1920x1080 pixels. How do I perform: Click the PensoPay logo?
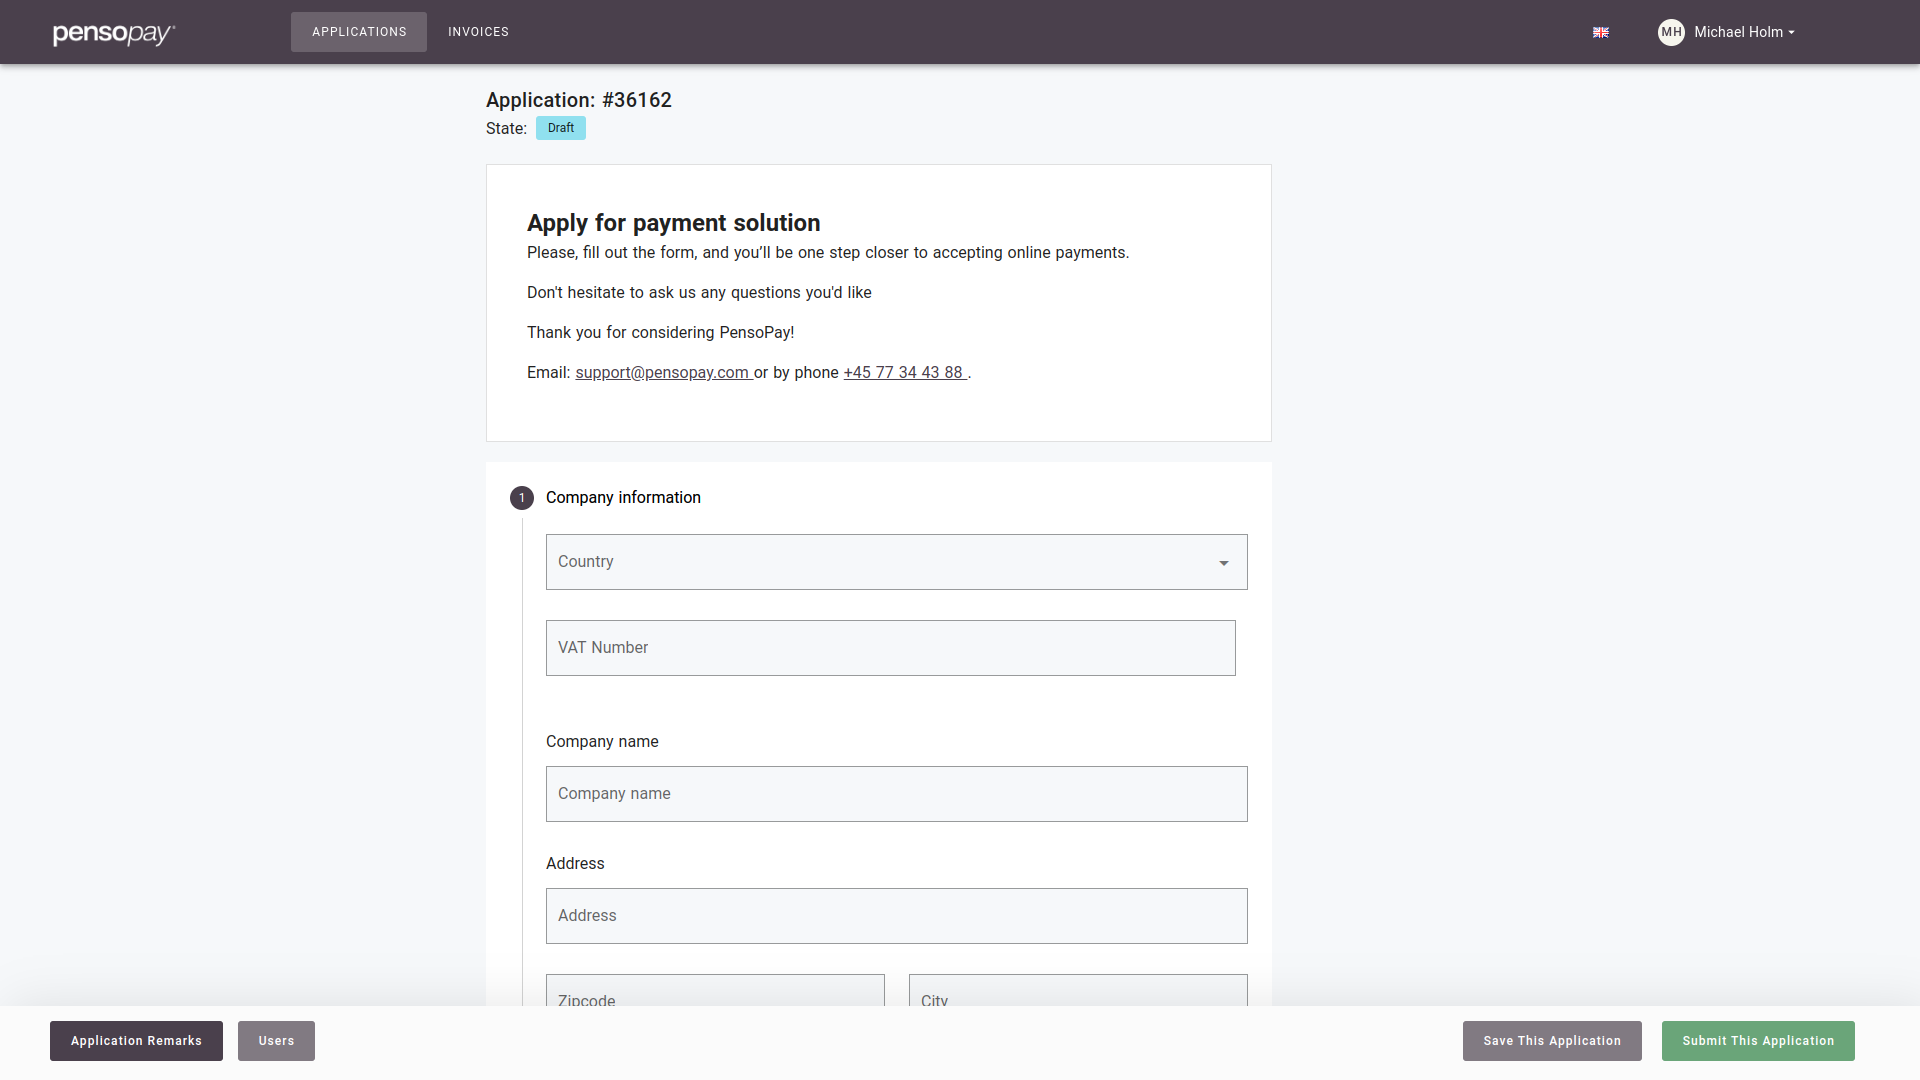113,33
